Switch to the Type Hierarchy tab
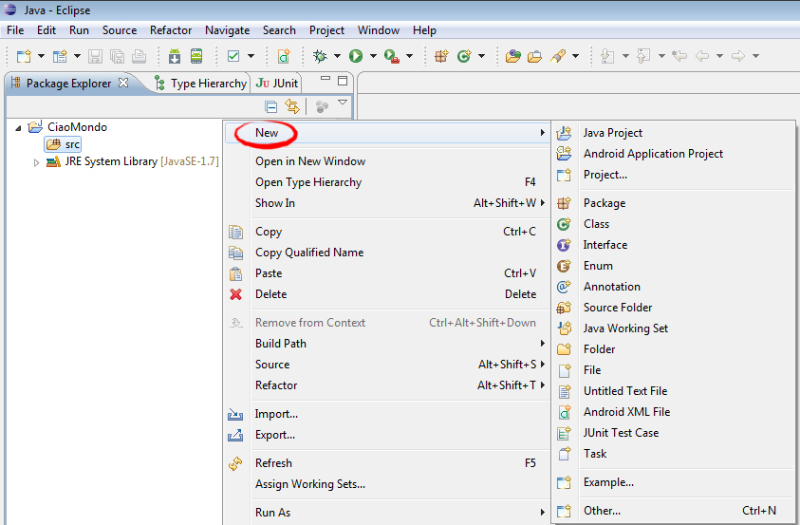Viewport: 800px width, 525px height. 200,83
